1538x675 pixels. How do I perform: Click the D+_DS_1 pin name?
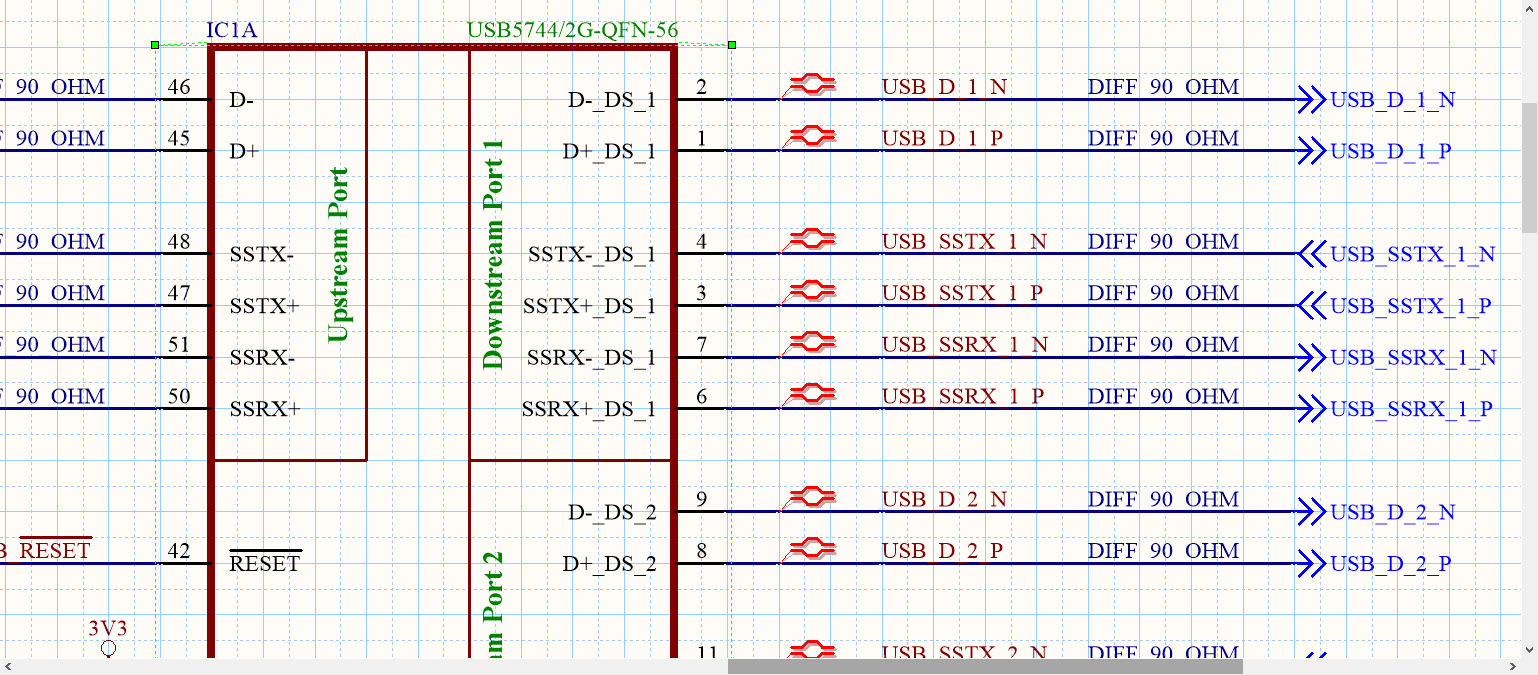coord(609,152)
